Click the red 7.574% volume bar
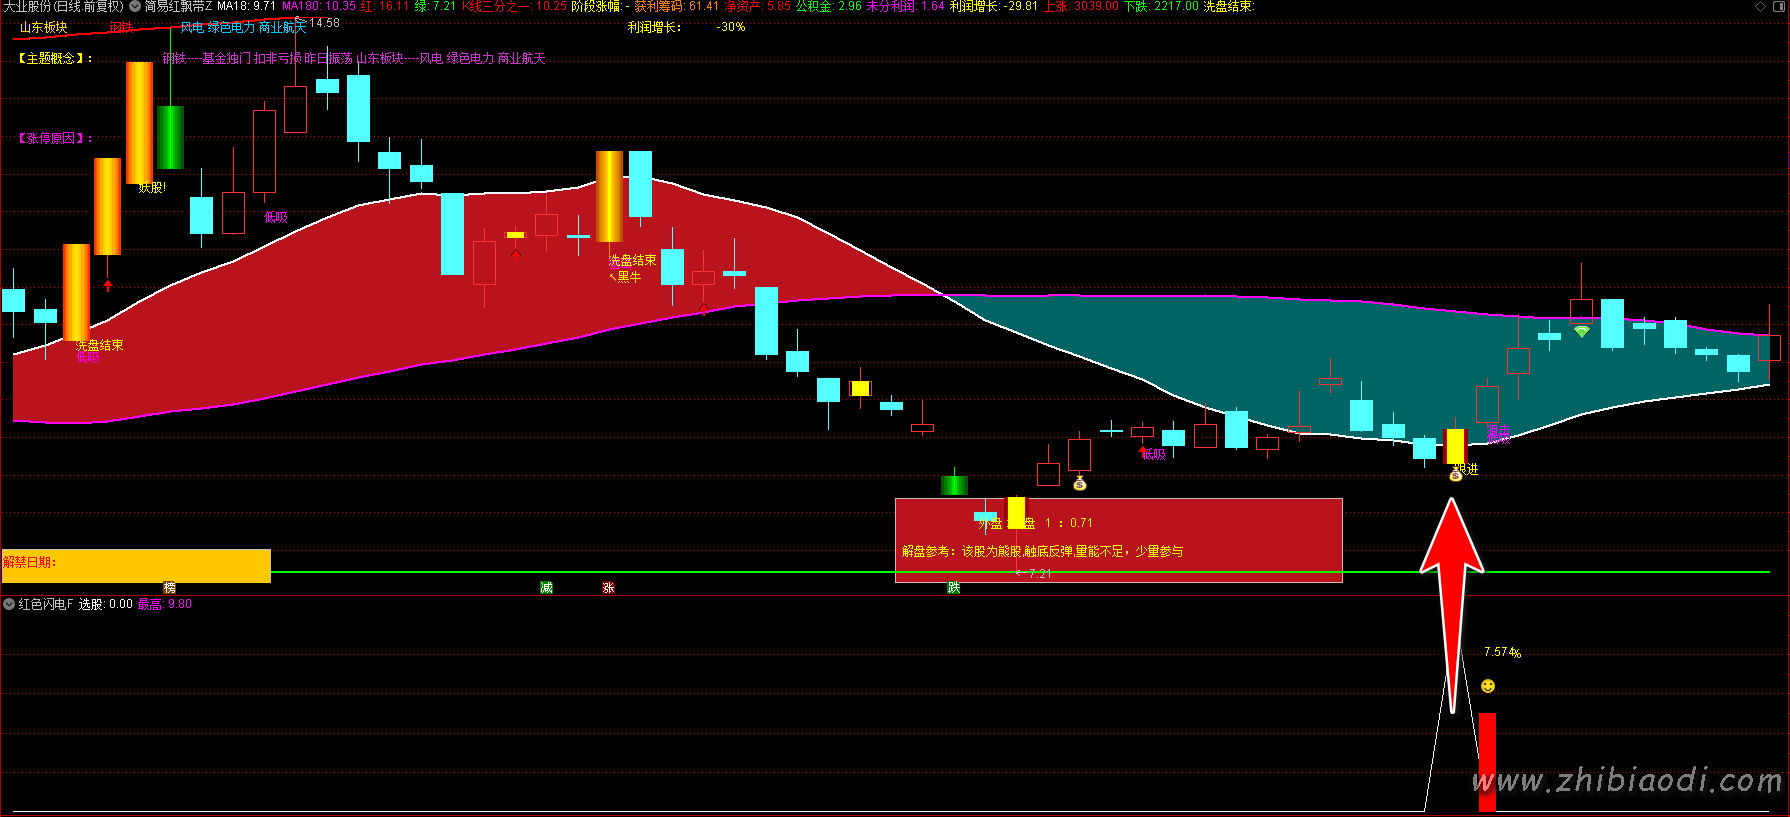 [1487, 762]
